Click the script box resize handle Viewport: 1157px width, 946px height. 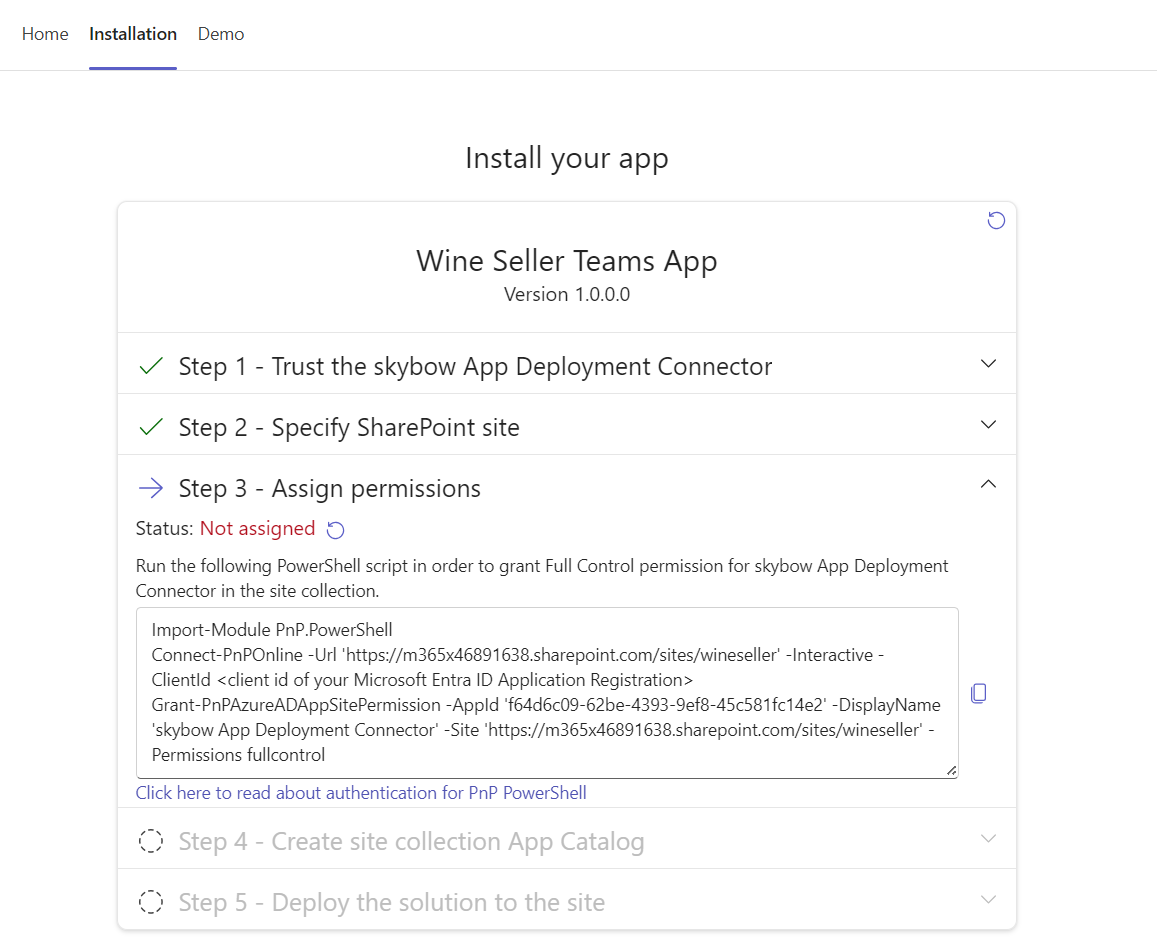click(951, 771)
